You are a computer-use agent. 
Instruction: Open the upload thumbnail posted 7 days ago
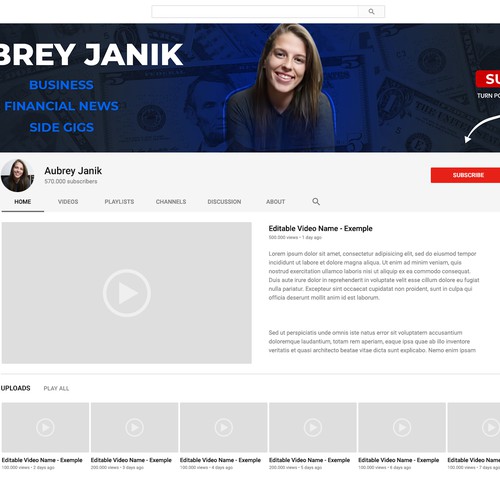point(474,427)
